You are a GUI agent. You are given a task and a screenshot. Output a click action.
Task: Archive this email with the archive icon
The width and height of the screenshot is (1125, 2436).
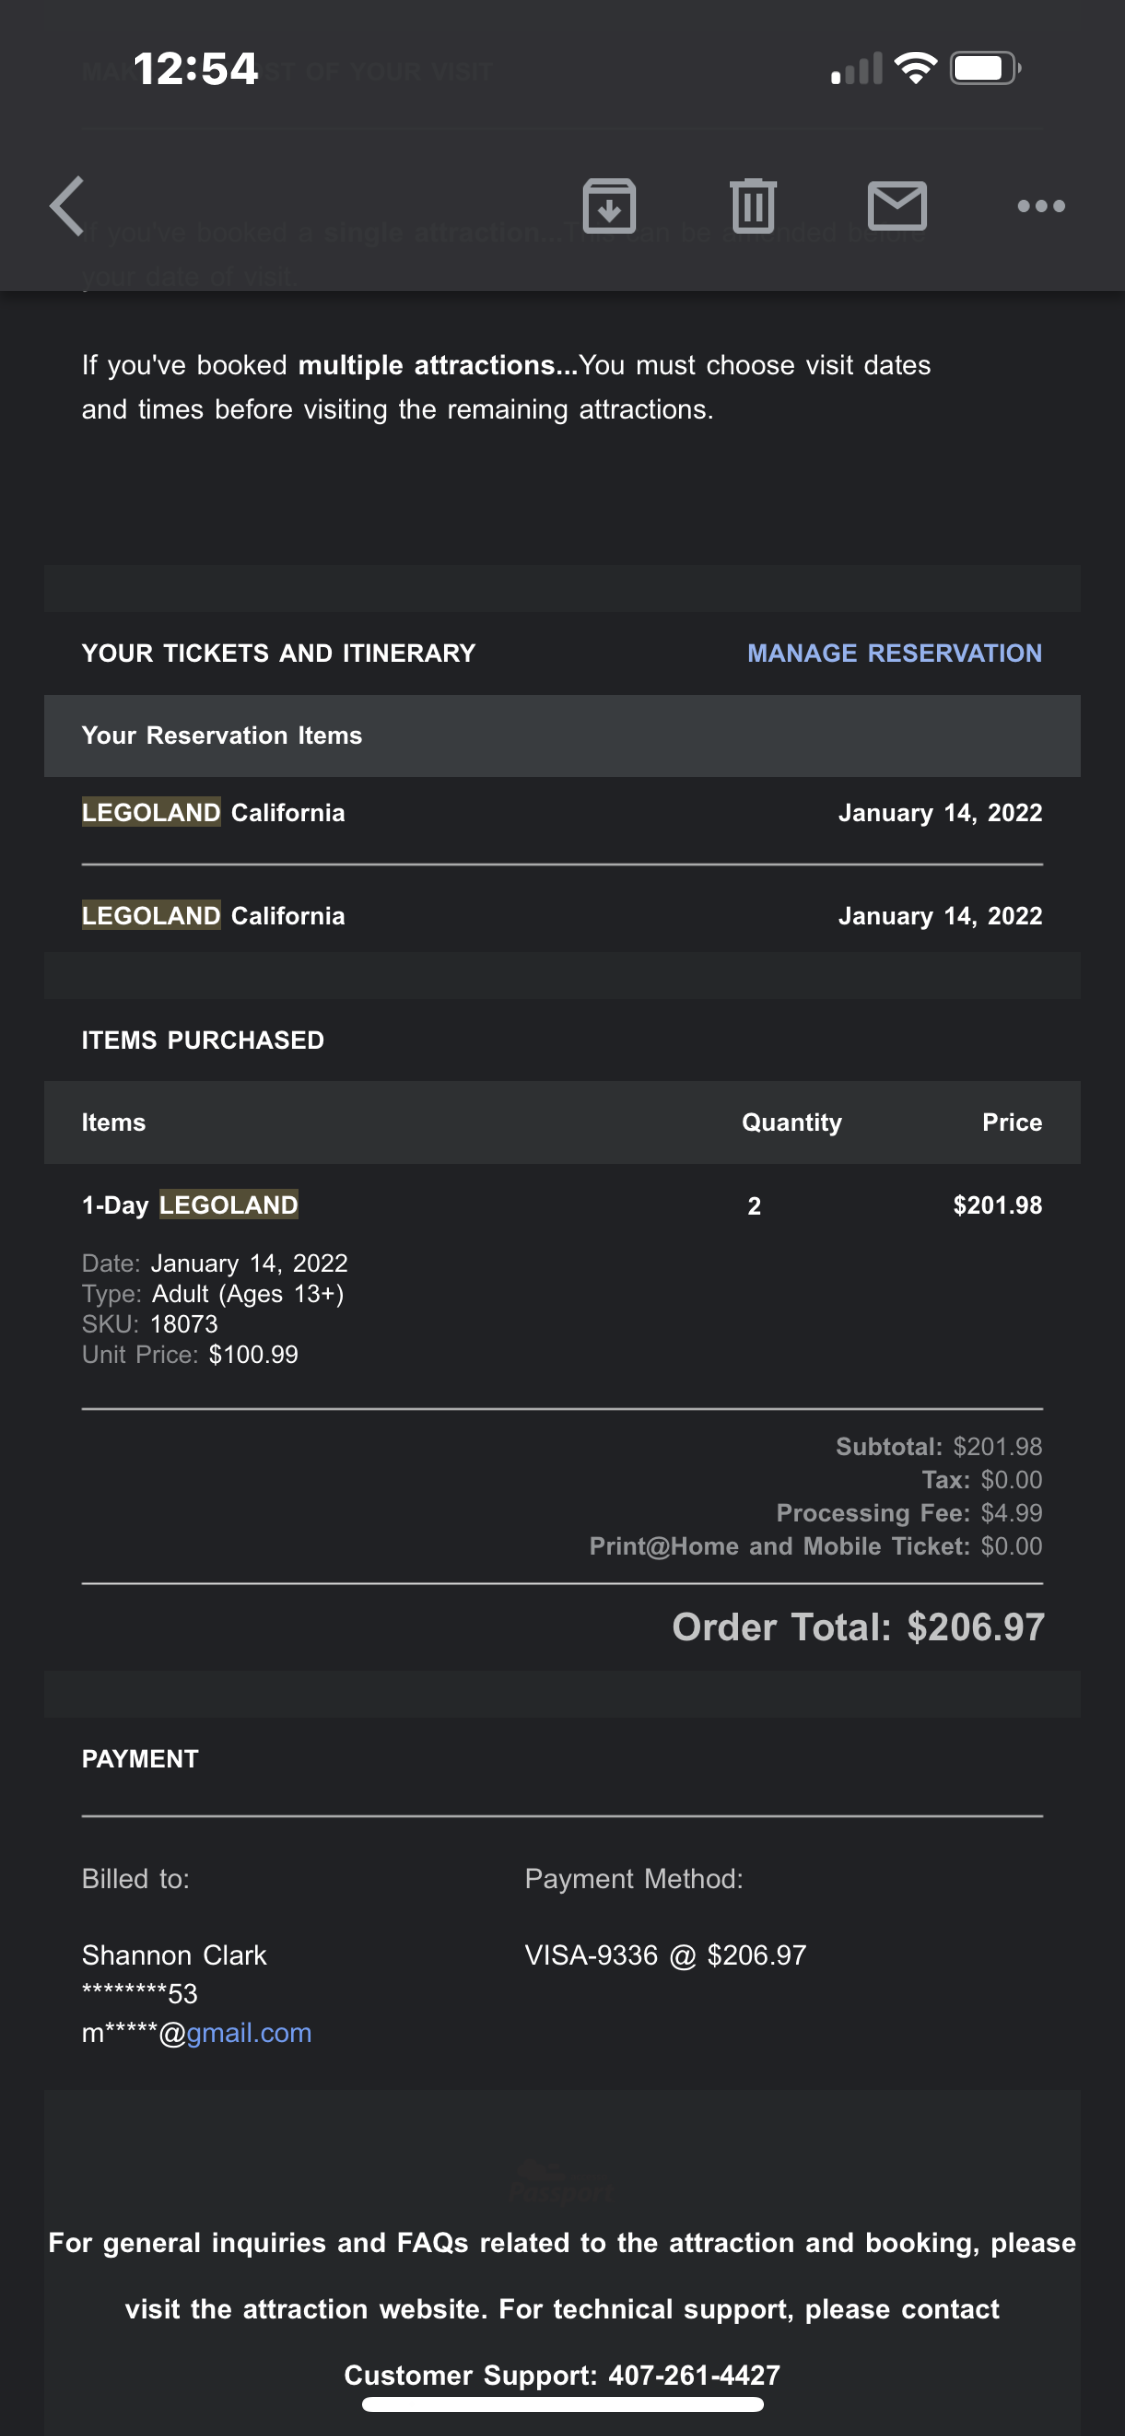(x=609, y=206)
